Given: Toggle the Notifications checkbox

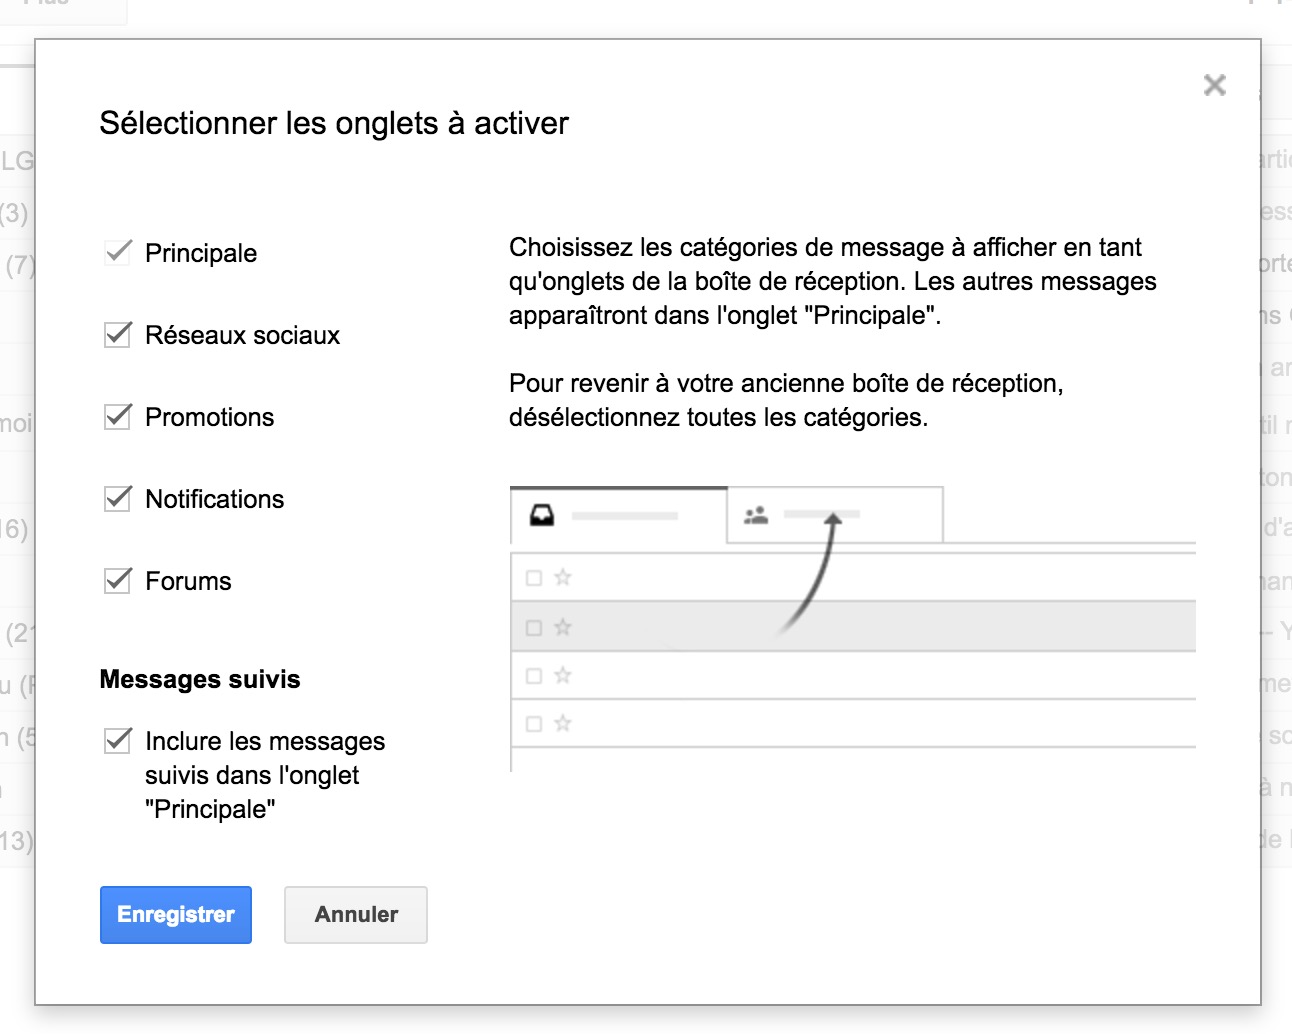Looking at the screenshot, I should [118, 498].
